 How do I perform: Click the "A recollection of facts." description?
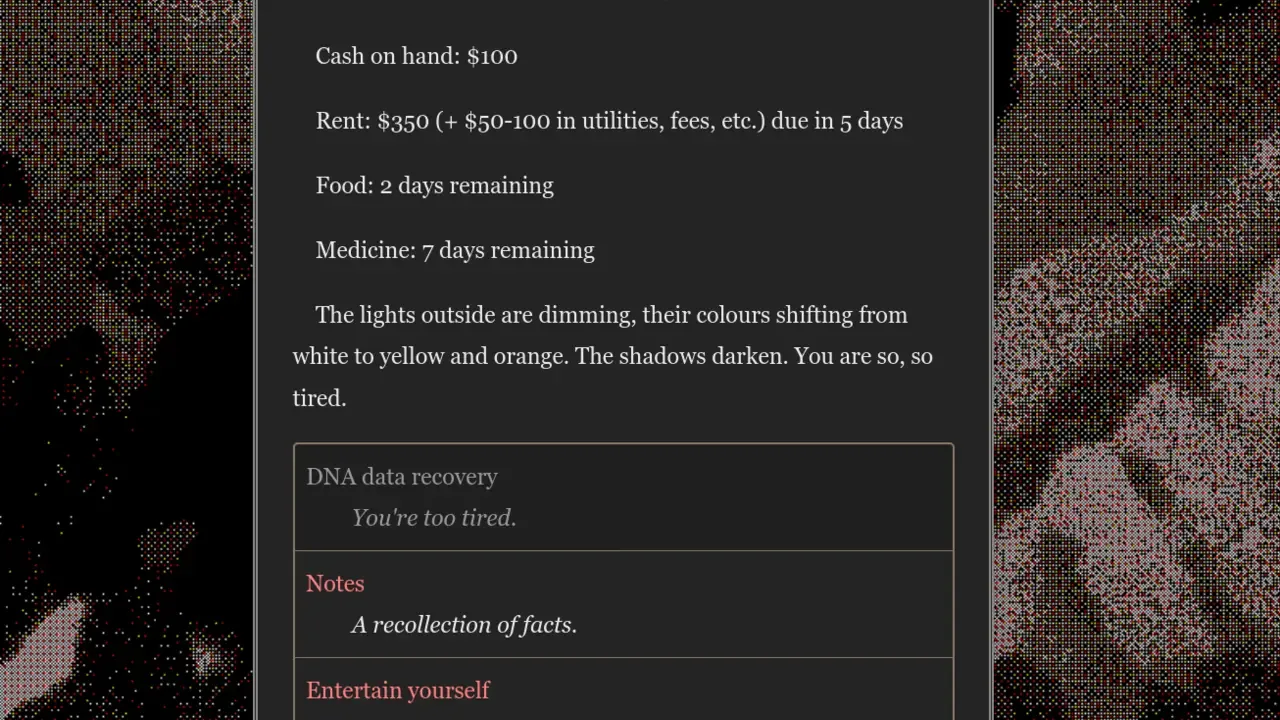[x=464, y=625]
